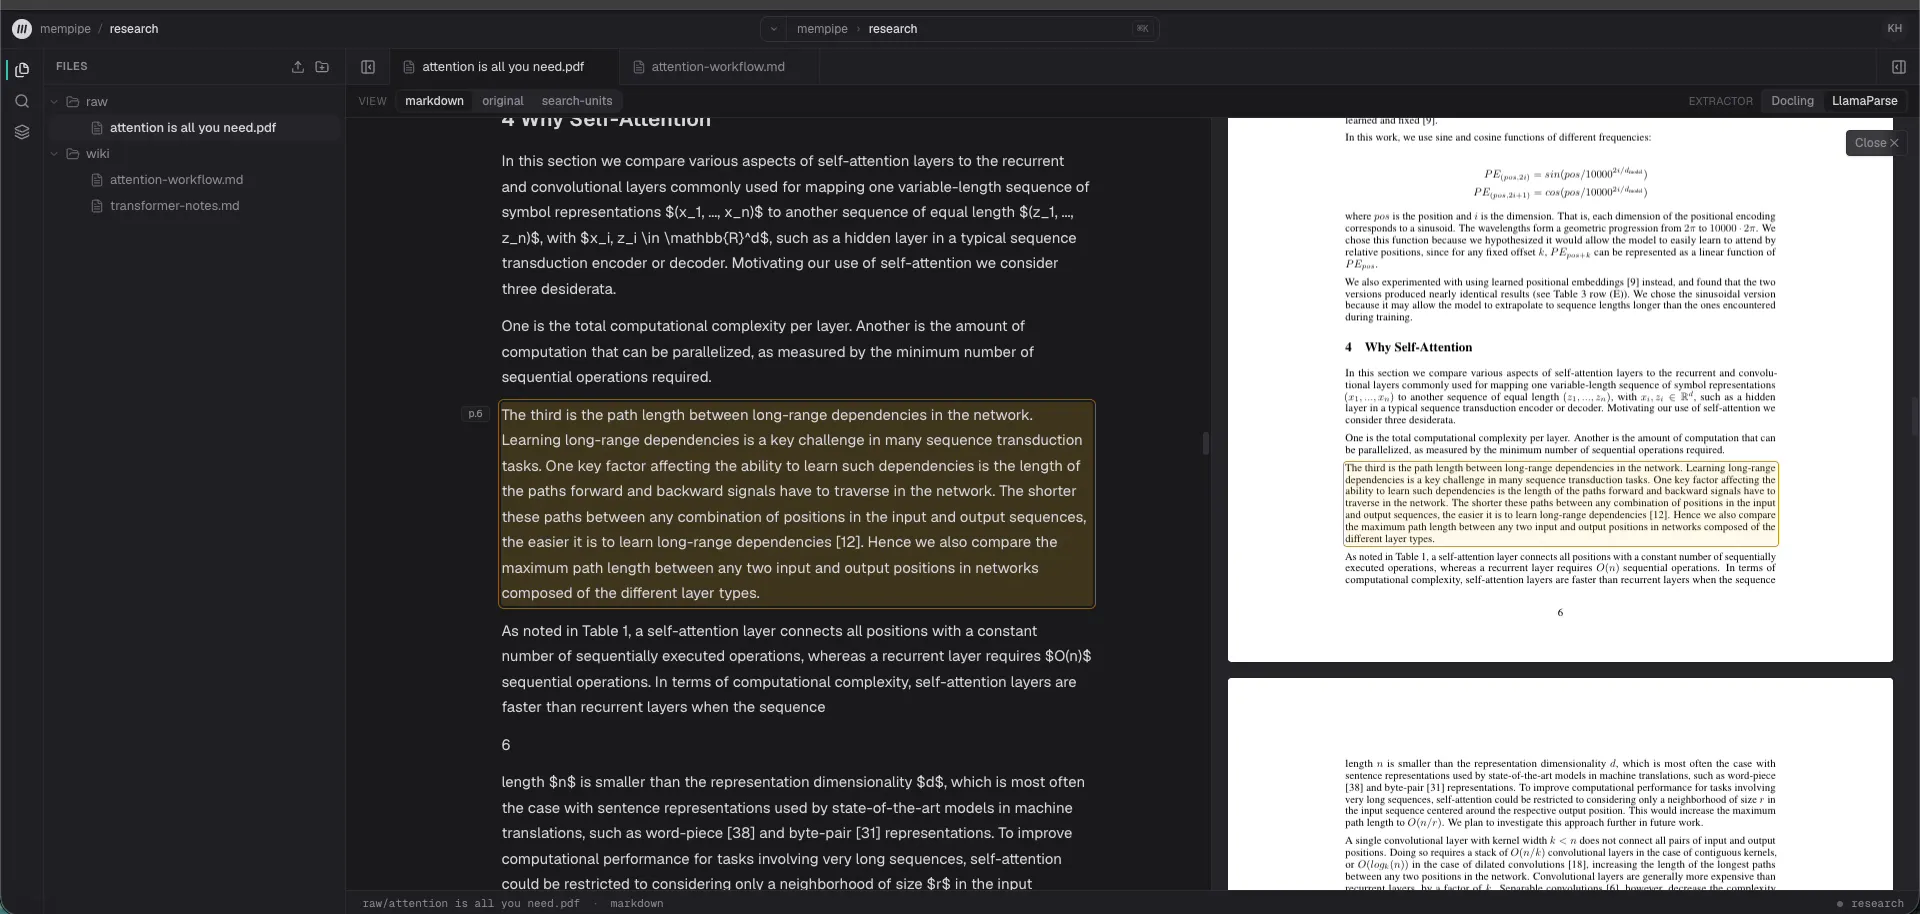
Task: Open the Search sidebar icon
Action: [x=22, y=101]
